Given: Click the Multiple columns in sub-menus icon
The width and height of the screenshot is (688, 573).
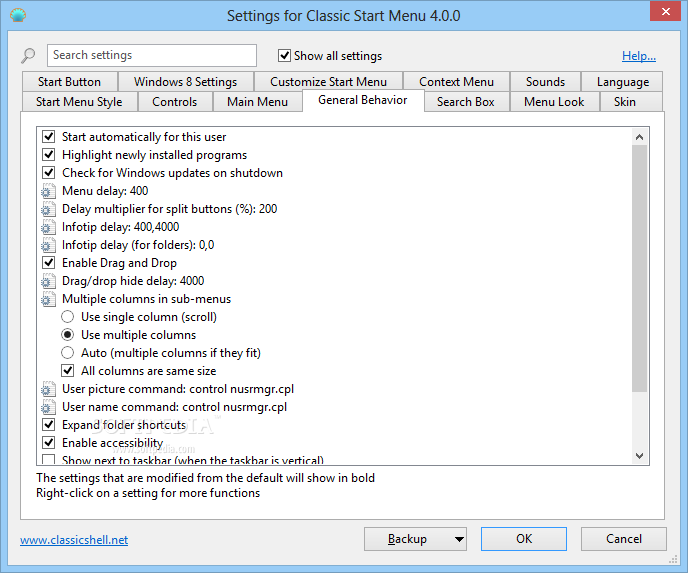Looking at the screenshot, I should [48, 299].
